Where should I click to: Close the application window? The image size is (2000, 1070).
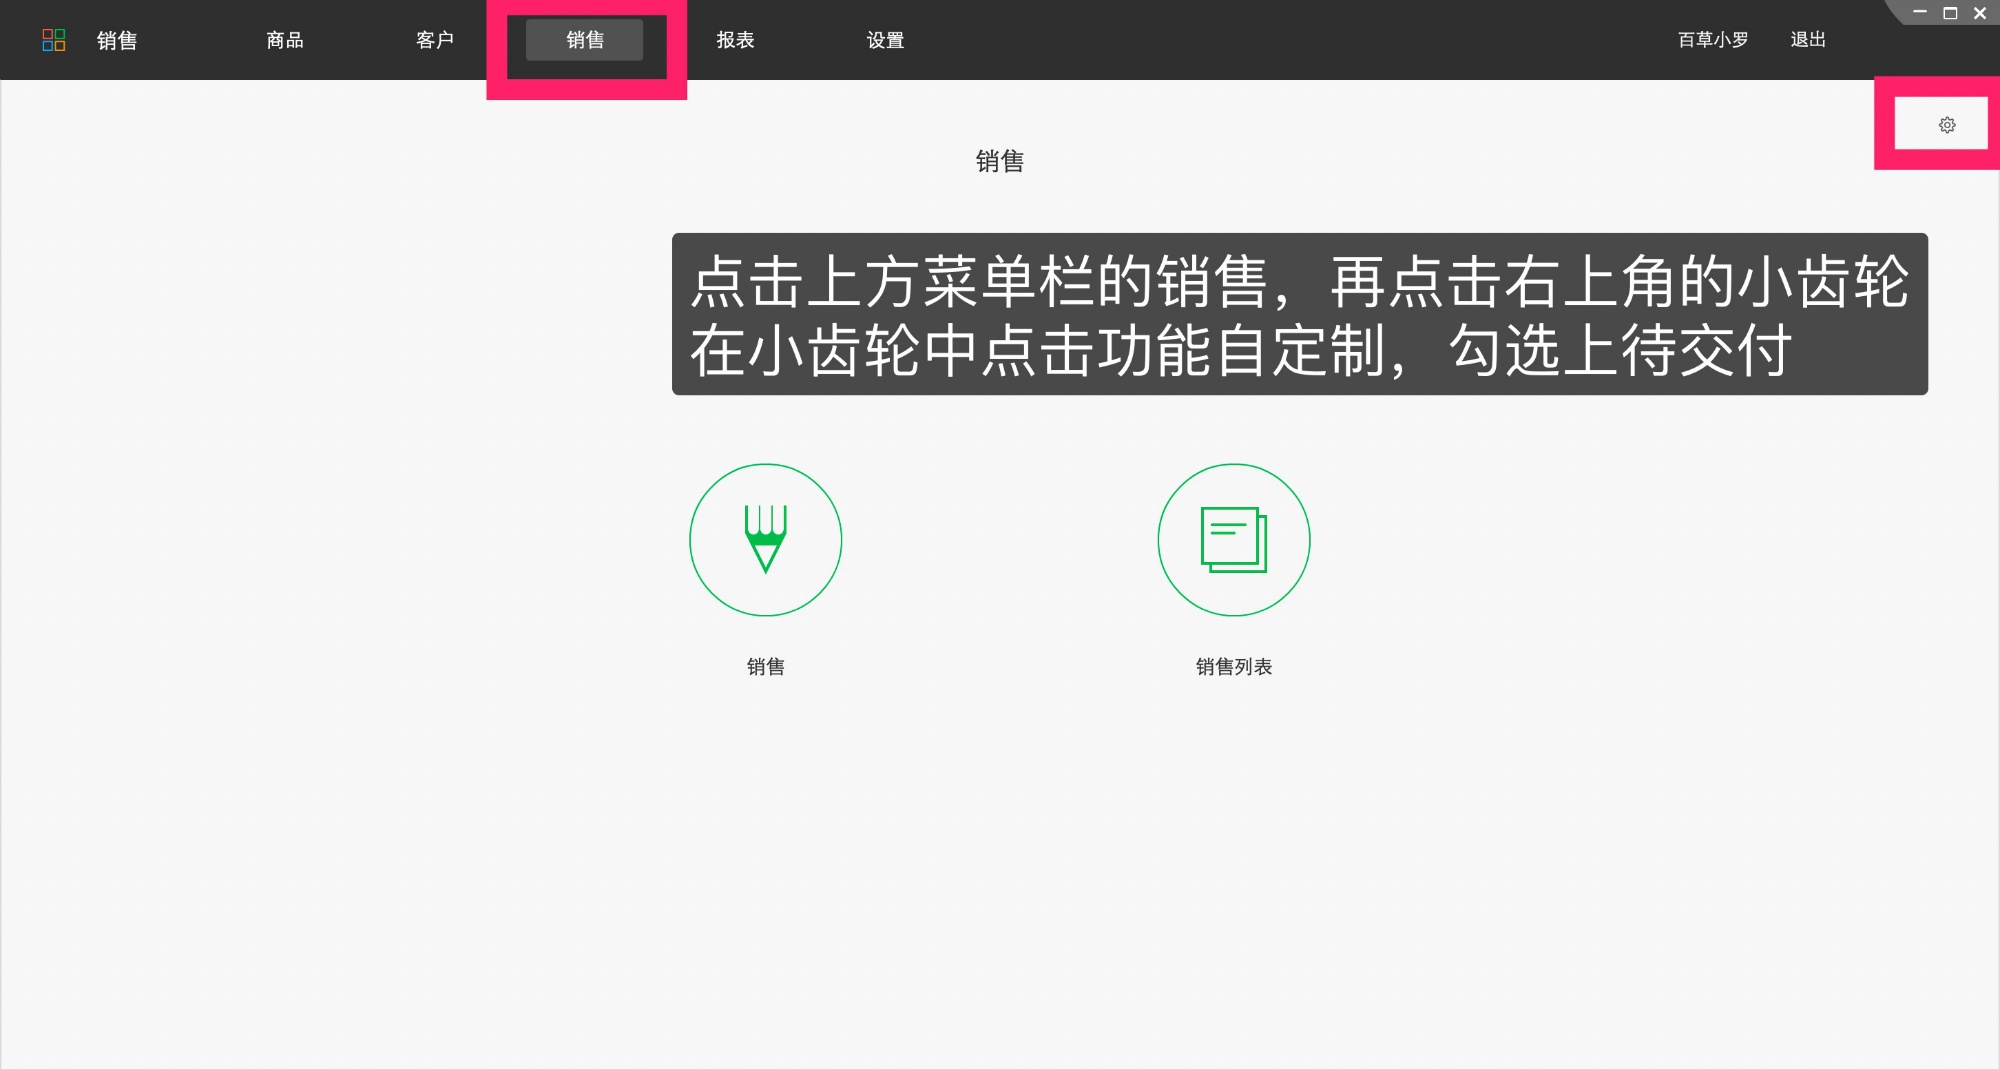[1980, 13]
